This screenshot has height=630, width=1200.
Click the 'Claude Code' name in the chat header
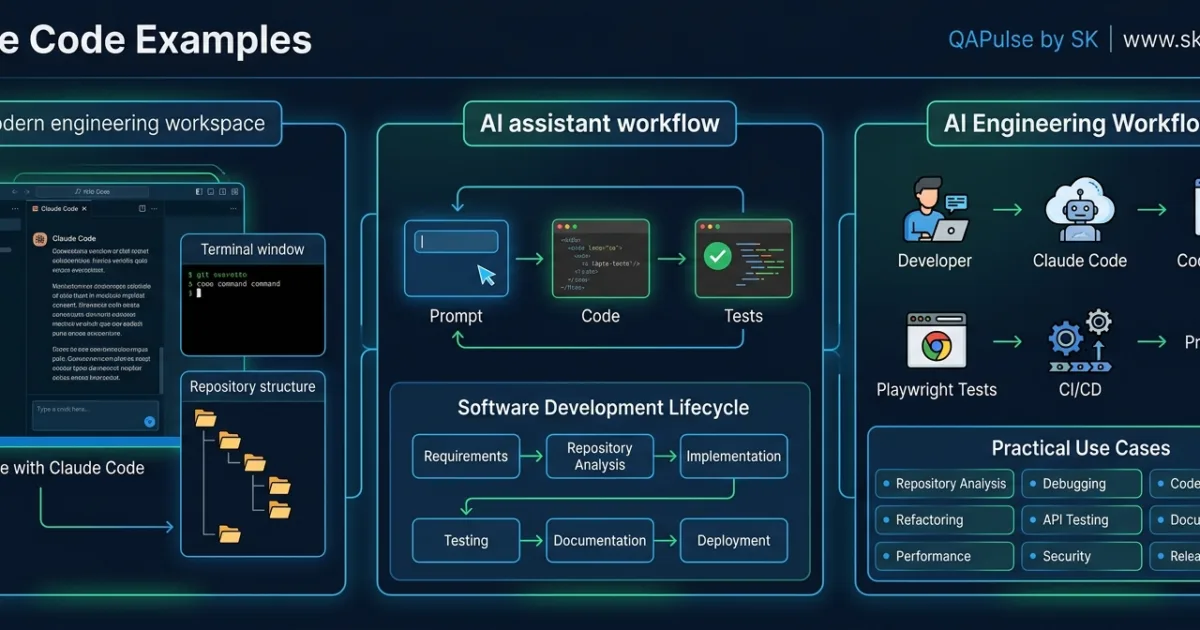[x=74, y=239]
